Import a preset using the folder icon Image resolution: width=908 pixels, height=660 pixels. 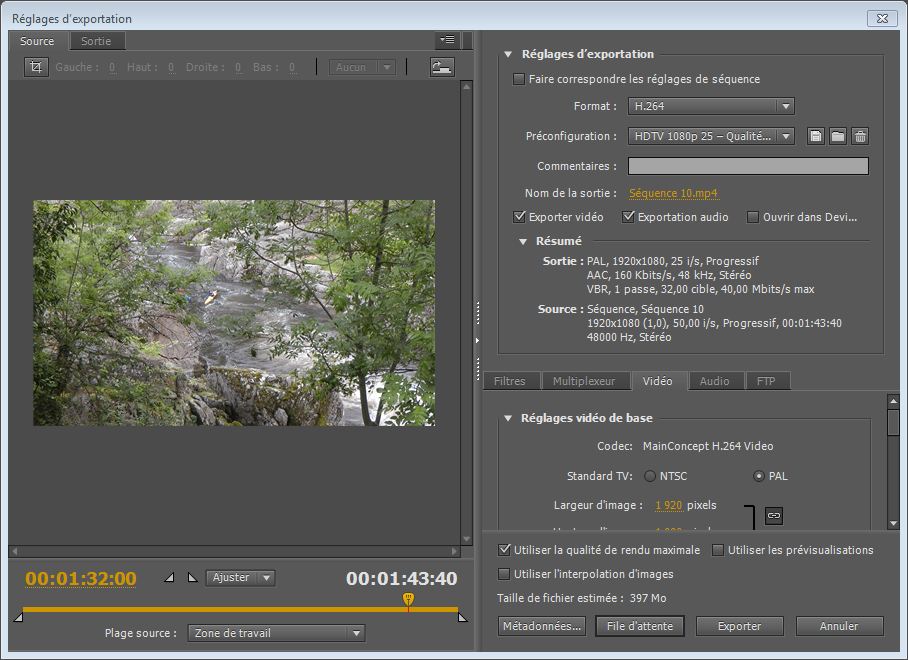point(838,136)
